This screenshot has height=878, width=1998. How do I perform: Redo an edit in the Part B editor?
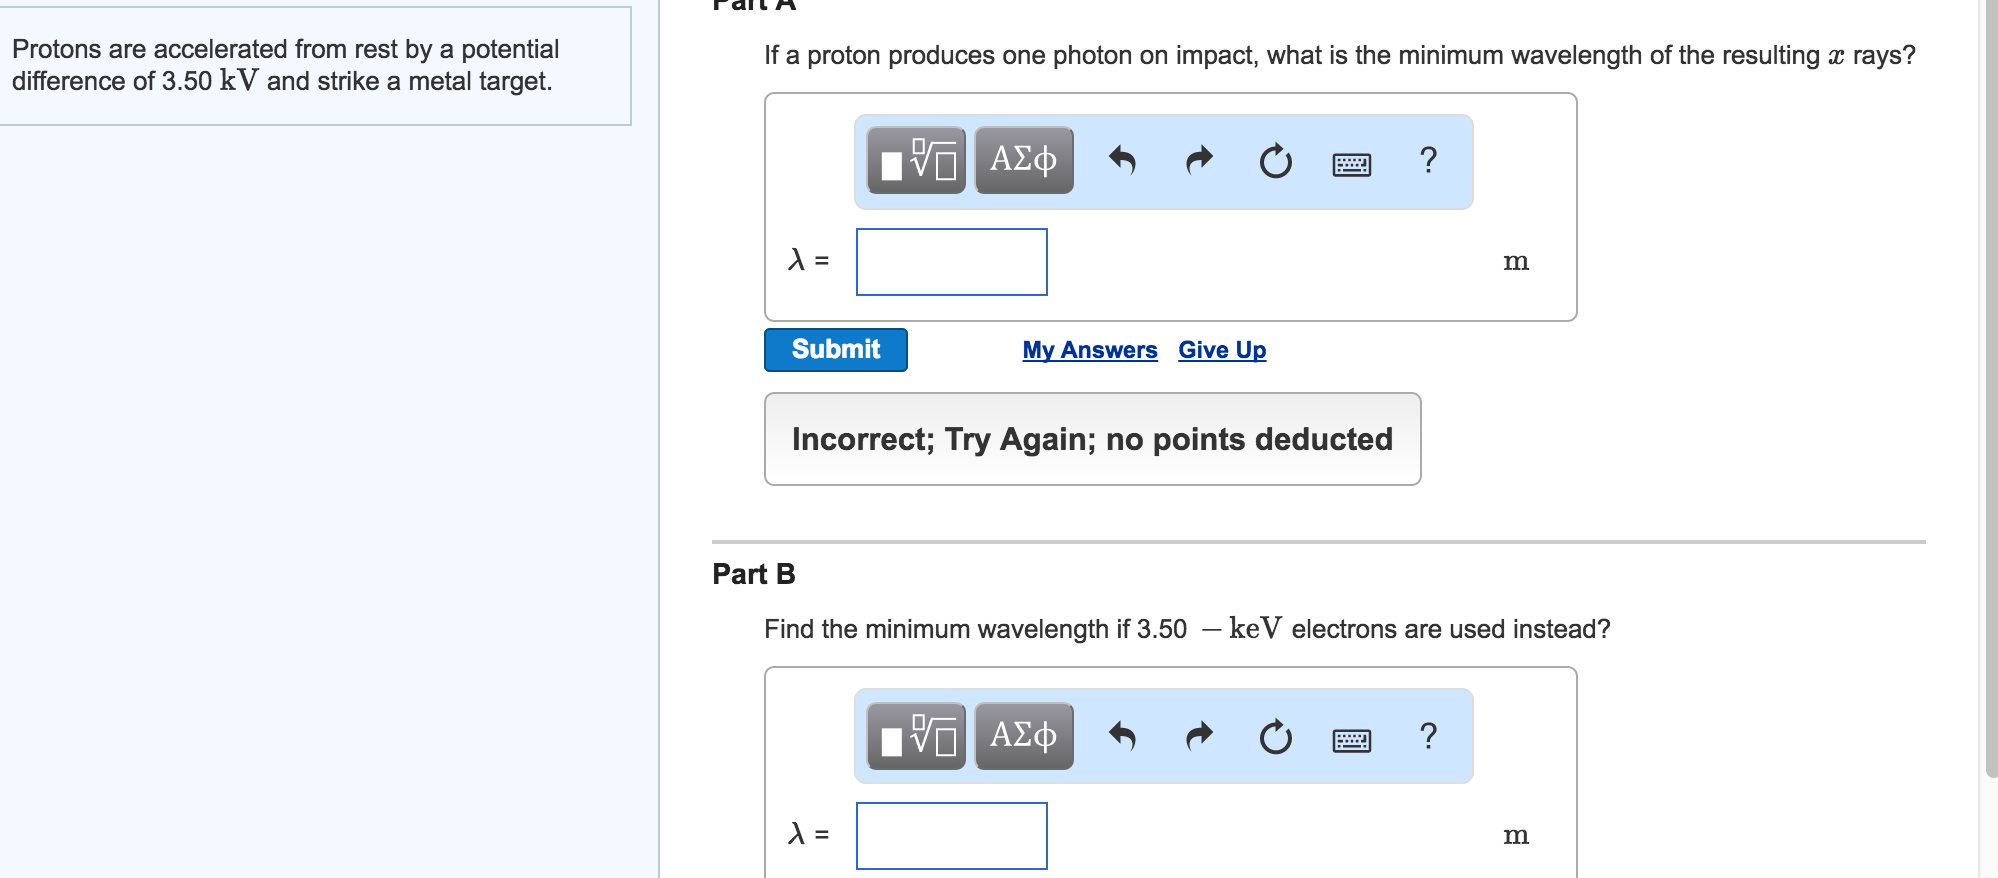(1198, 736)
